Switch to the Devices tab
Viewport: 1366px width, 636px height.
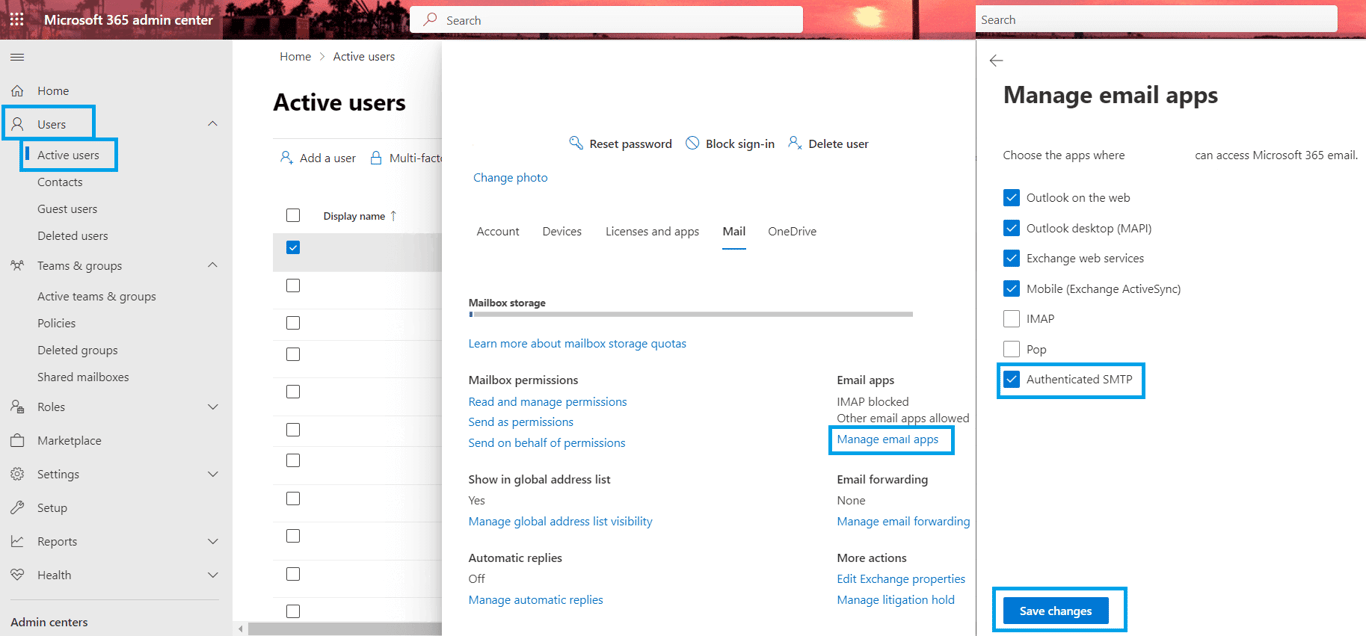click(562, 231)
